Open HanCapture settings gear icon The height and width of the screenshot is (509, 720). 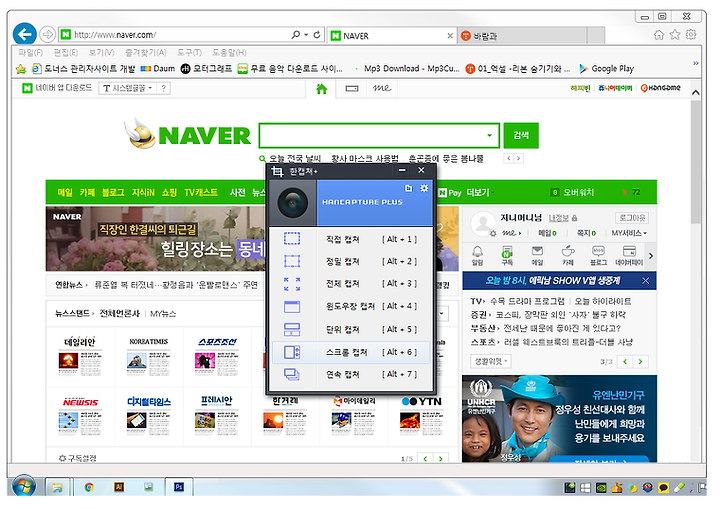point(424,188)
